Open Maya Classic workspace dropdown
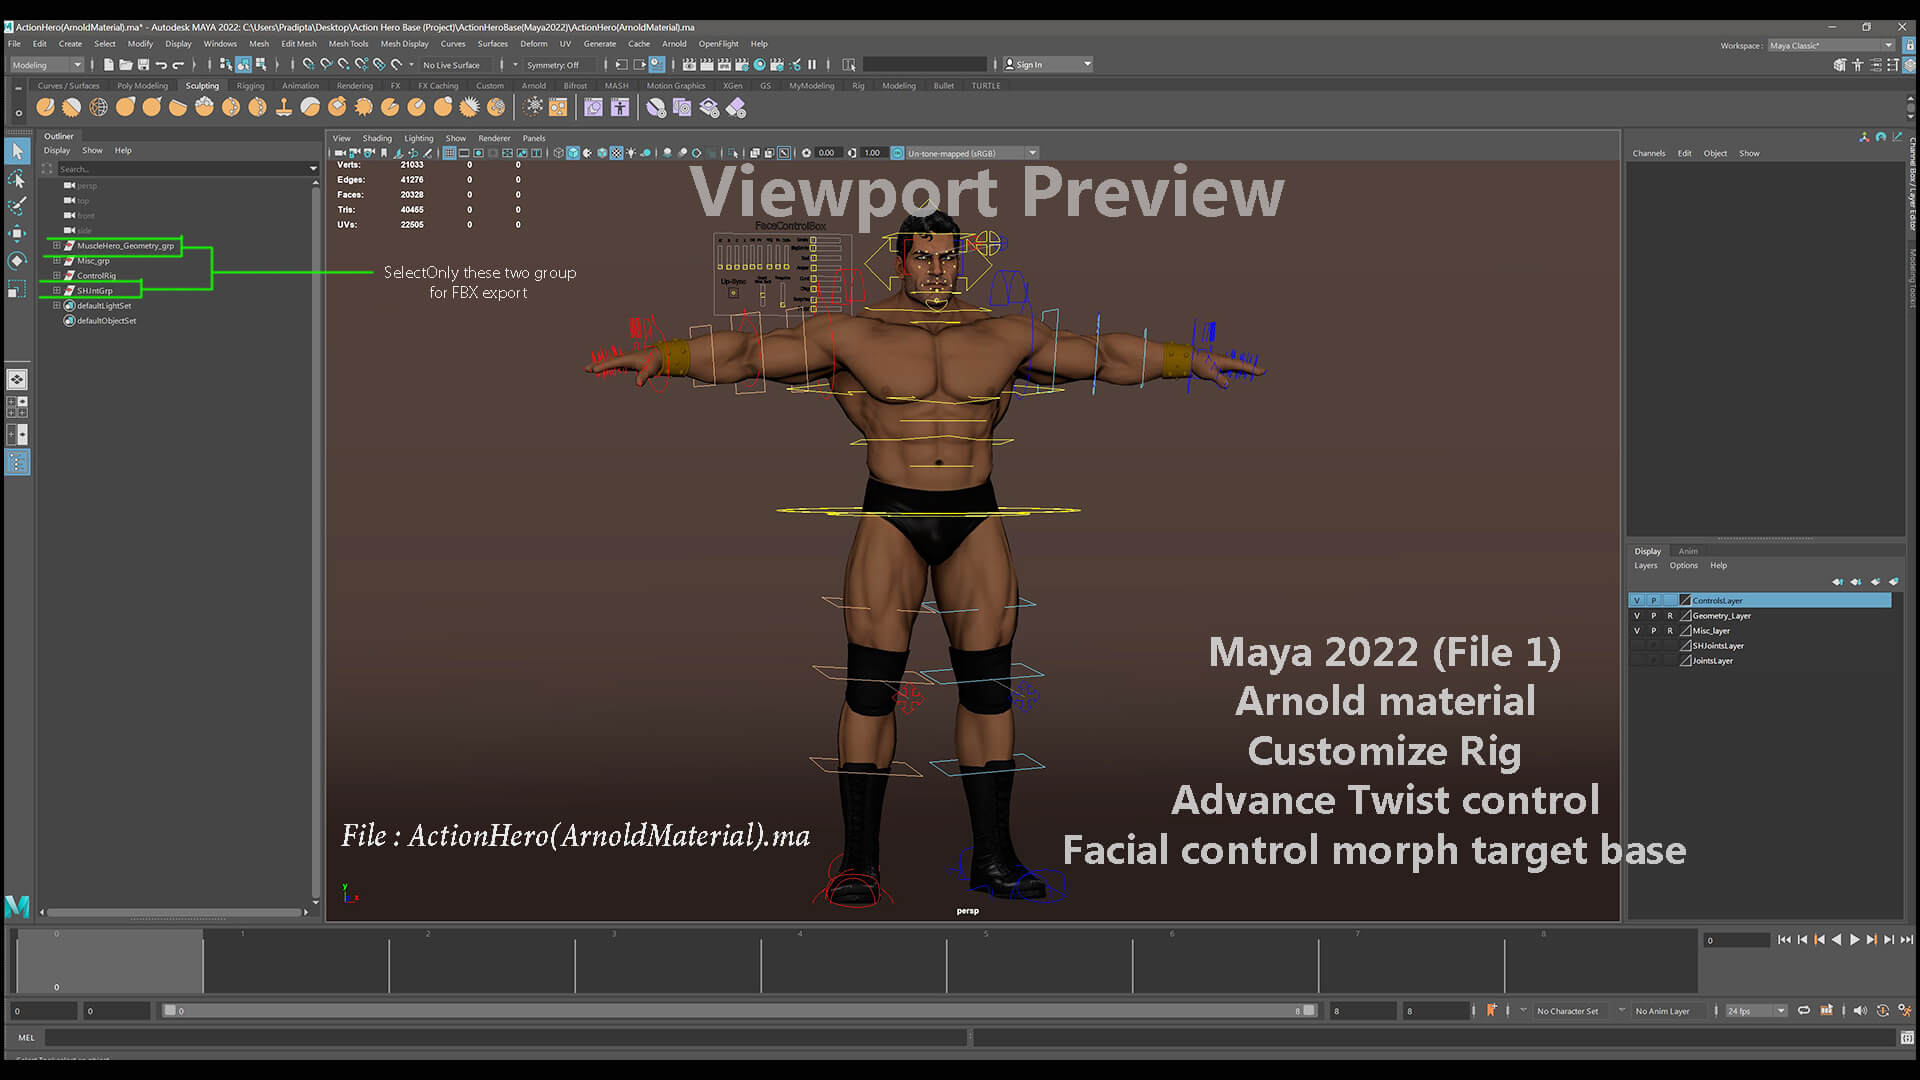 pyautogui.click(x=1831, y=45)
